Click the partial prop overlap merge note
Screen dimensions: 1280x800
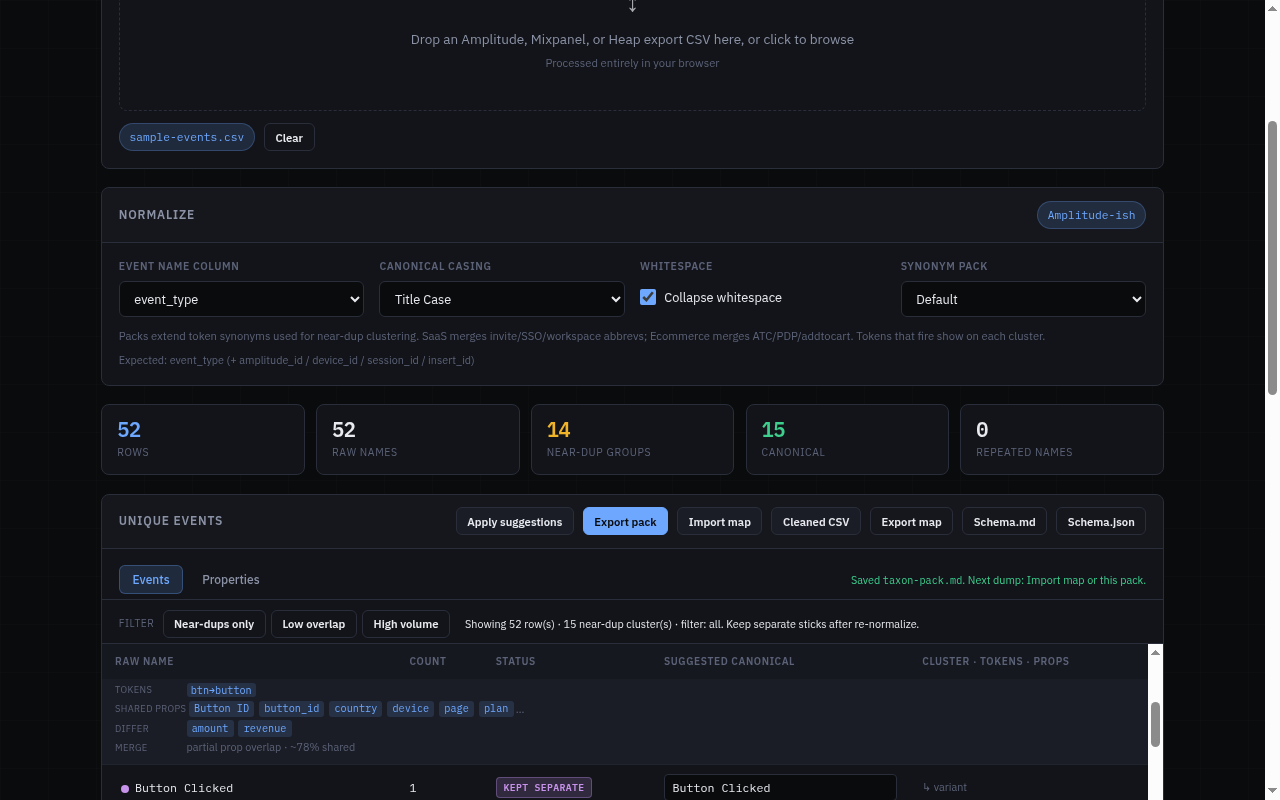pyautogui.click(x=270, y=748)
